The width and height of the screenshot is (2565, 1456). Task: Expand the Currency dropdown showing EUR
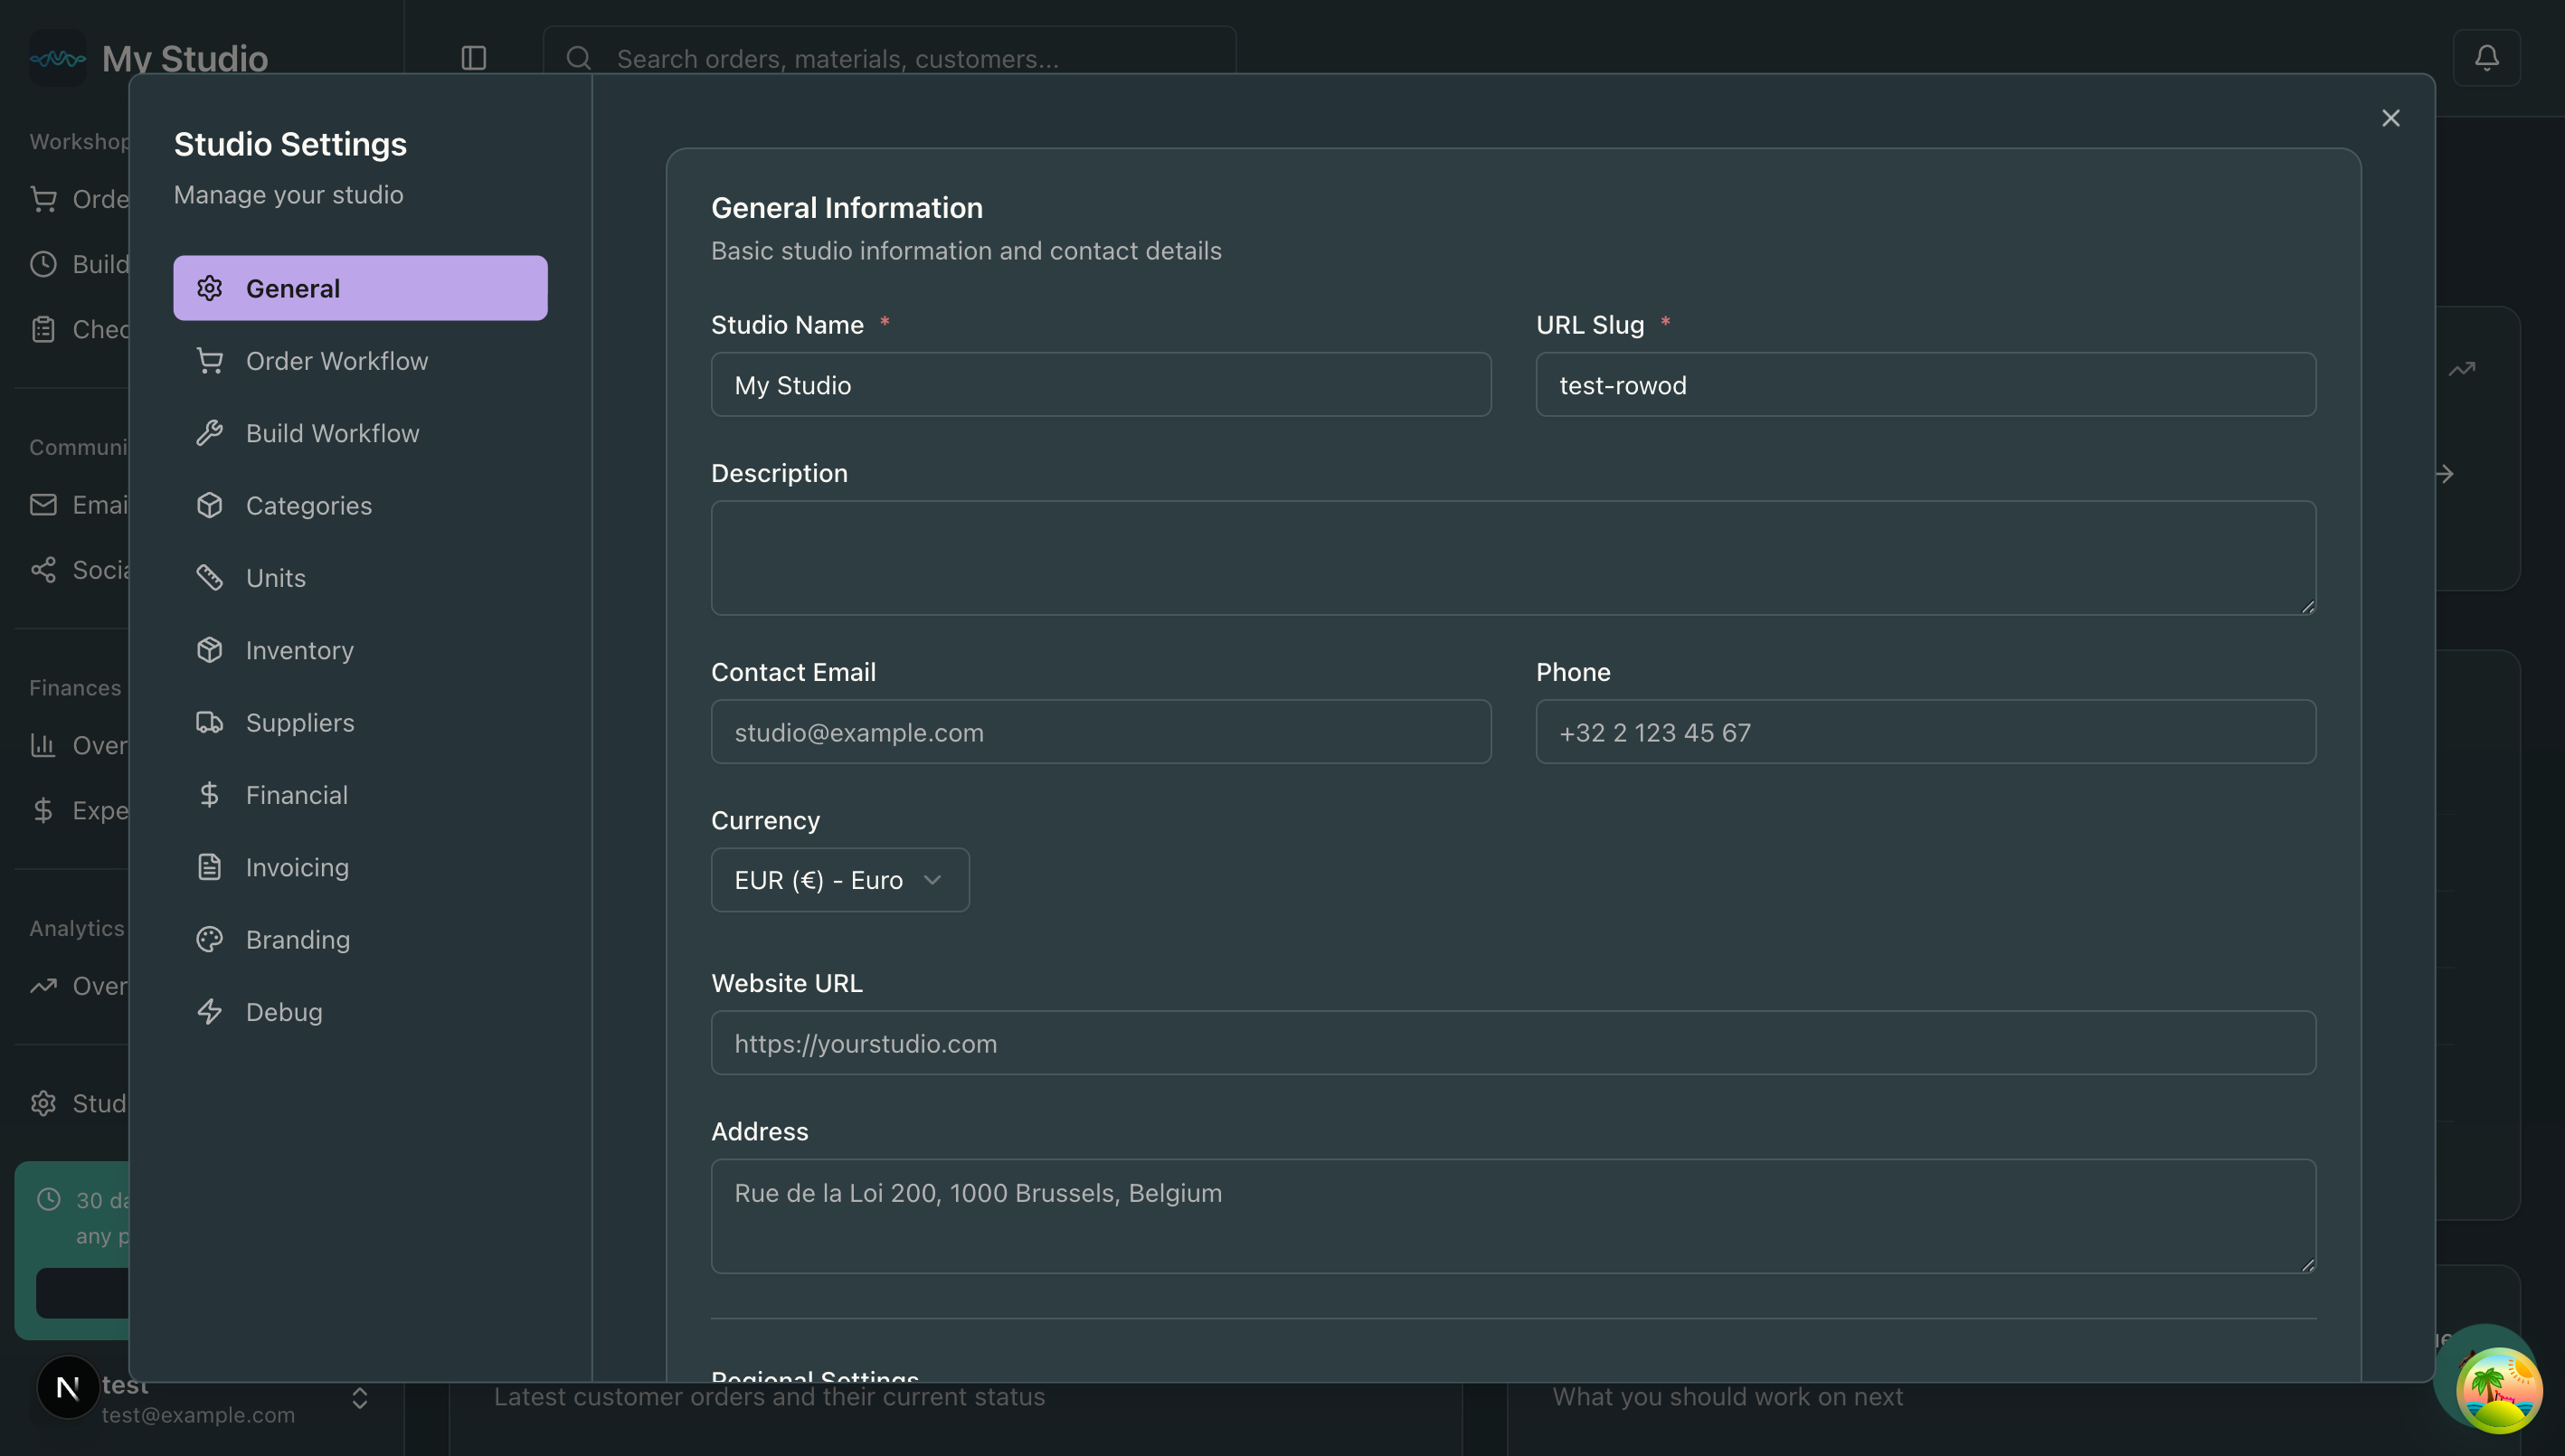pyautogui.click(x=839, y=879)
